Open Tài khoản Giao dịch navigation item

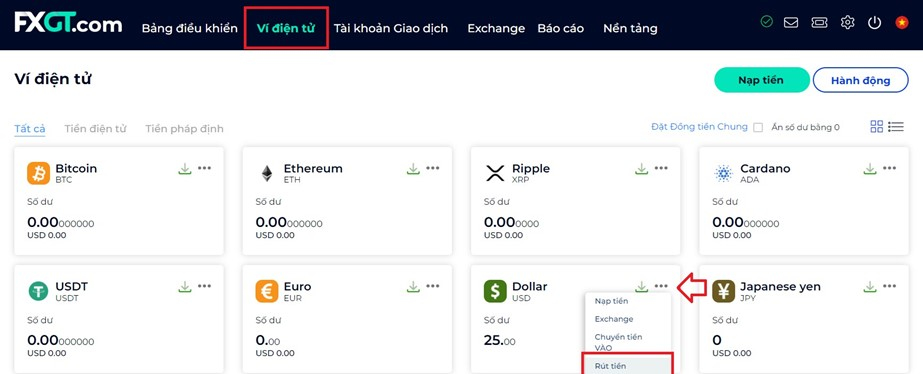pyautogui.click(x=391, y=28)
